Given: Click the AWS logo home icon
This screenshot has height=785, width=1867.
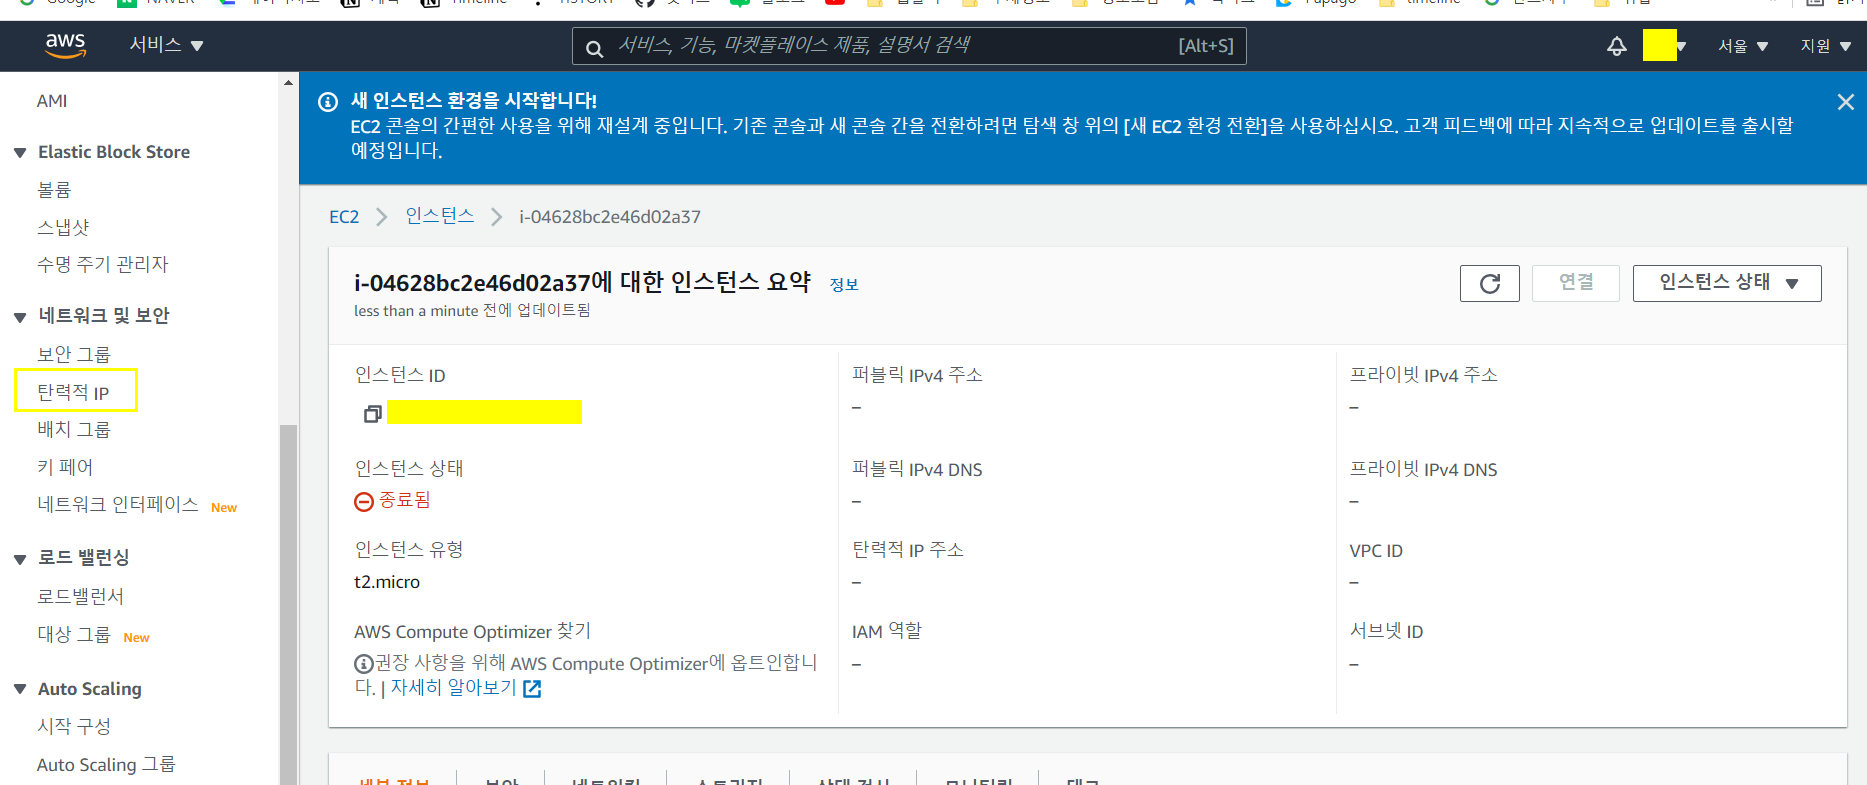Looking at the screenshot, I should coord(65,45).
